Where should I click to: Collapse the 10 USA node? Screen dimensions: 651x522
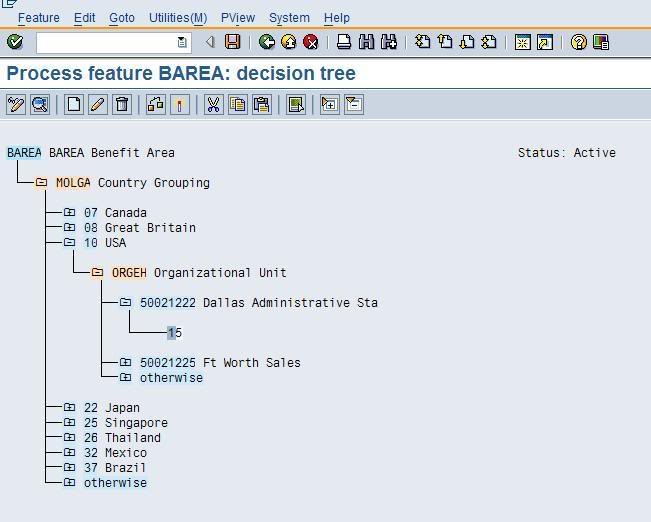pos(69,242)
